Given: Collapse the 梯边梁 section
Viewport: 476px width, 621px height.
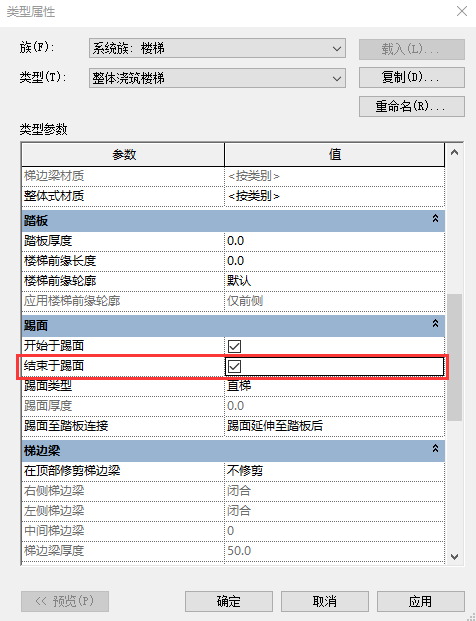Looking at the screenshot, I should click(435, 449).
